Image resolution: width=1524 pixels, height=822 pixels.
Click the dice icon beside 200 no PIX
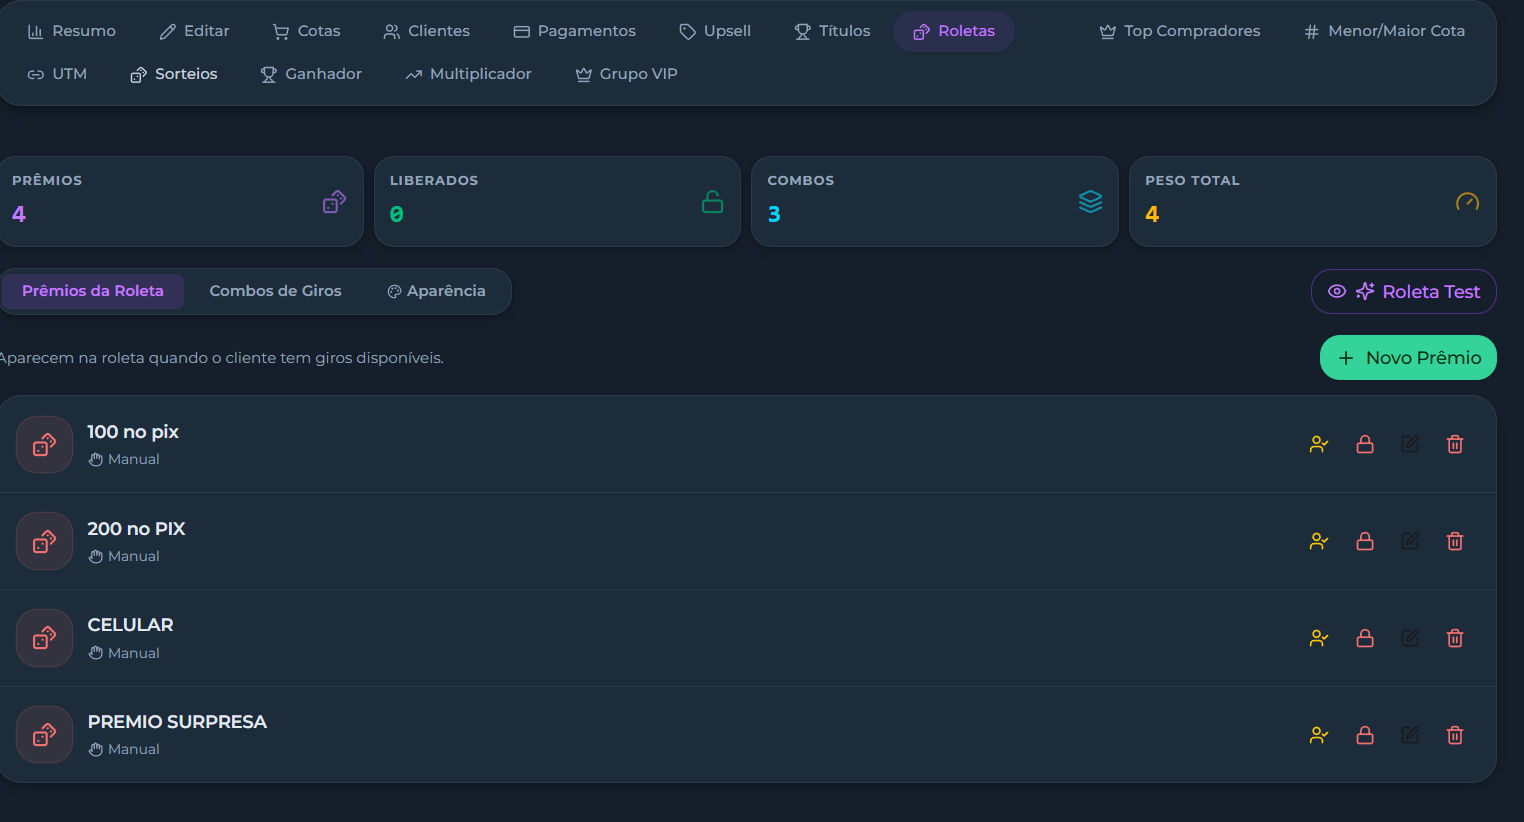(x=44, y=541)
